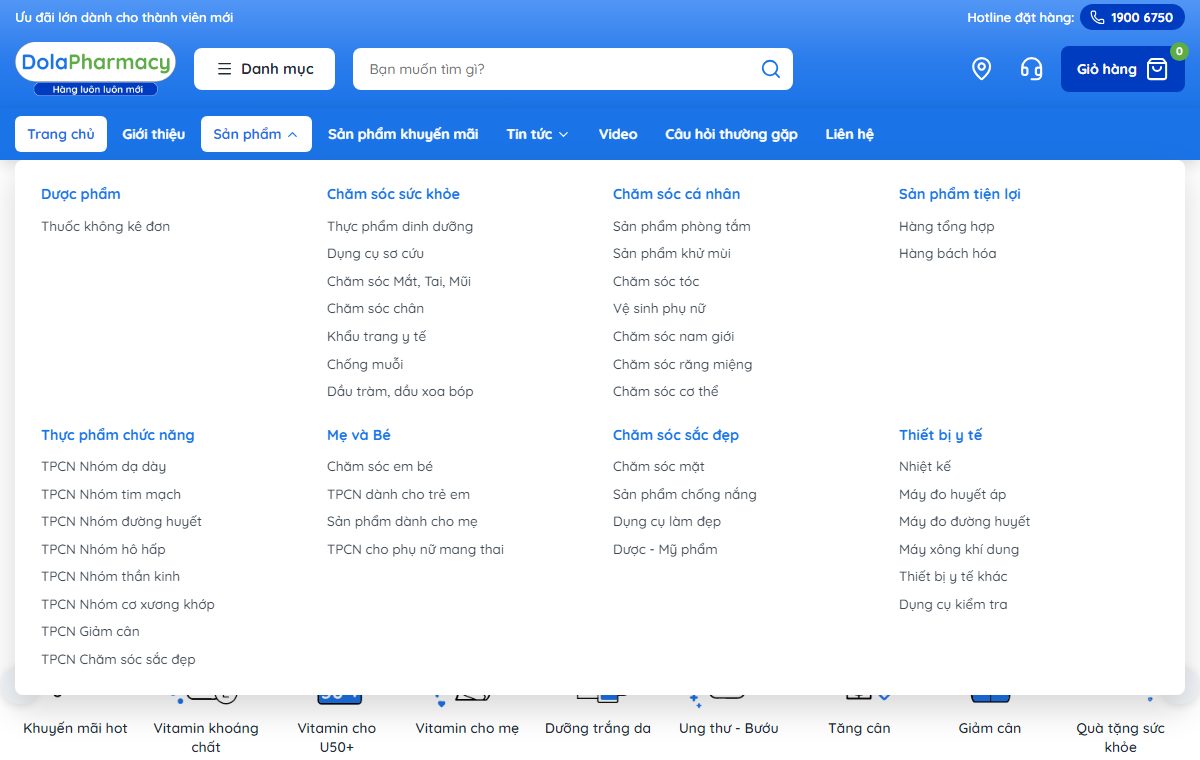Select Hàng bách hóa
The width and height of the screenshot is (1200, 760).
coord(948,253)
